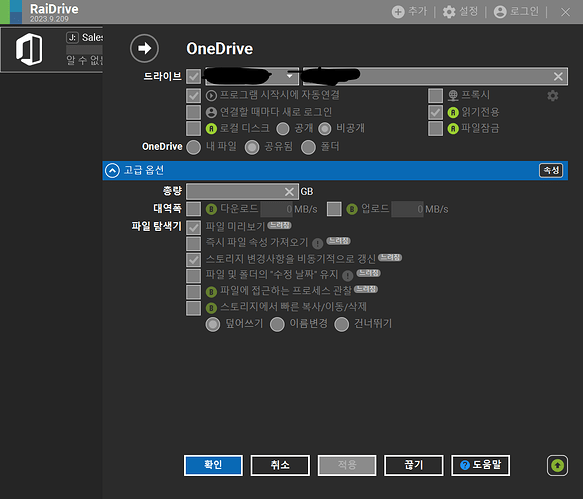The height and width of the screenshot is (499, 583).
Task: Open the drive letter dropdown
Action: [290, 76]
